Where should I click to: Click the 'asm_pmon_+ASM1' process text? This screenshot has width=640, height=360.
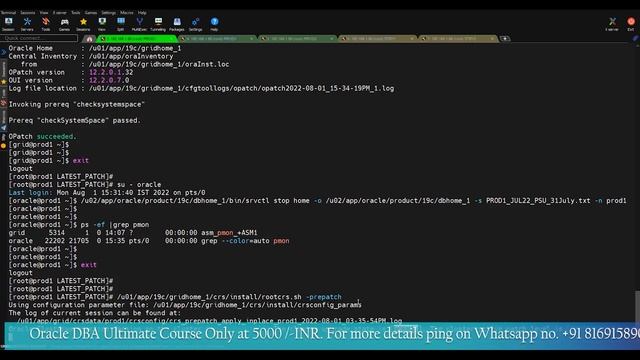(x=229, y=233)
